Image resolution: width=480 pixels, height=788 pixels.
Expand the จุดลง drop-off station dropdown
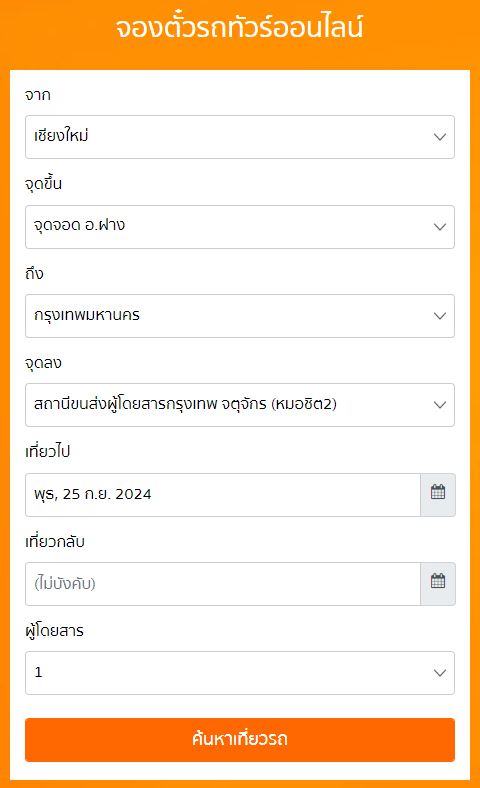coord(240,405)
